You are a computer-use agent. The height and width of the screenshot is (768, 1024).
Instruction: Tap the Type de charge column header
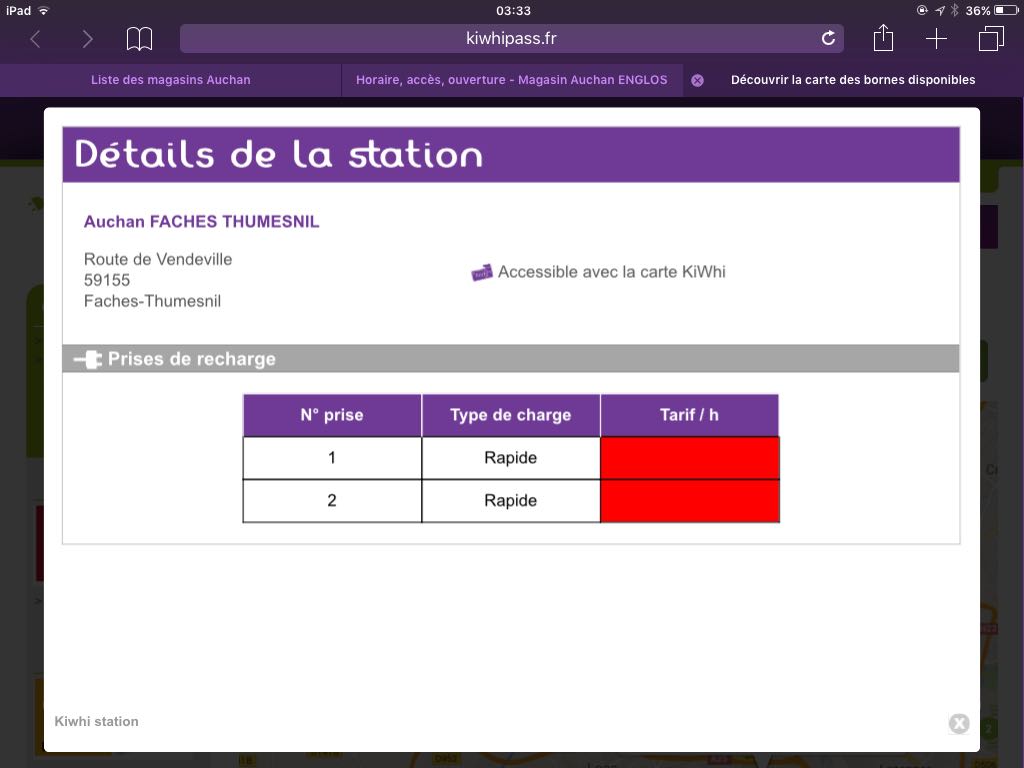(x=511, y=415)
